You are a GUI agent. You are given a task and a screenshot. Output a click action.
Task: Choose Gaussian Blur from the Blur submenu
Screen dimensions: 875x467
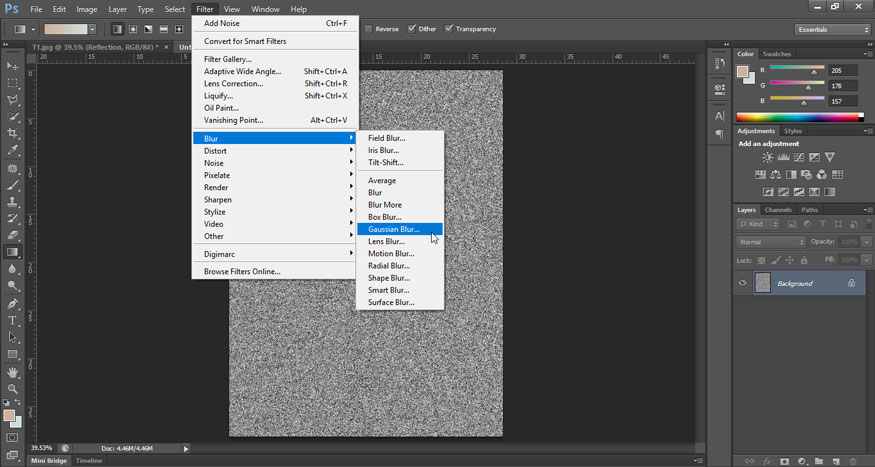point(394,229)
